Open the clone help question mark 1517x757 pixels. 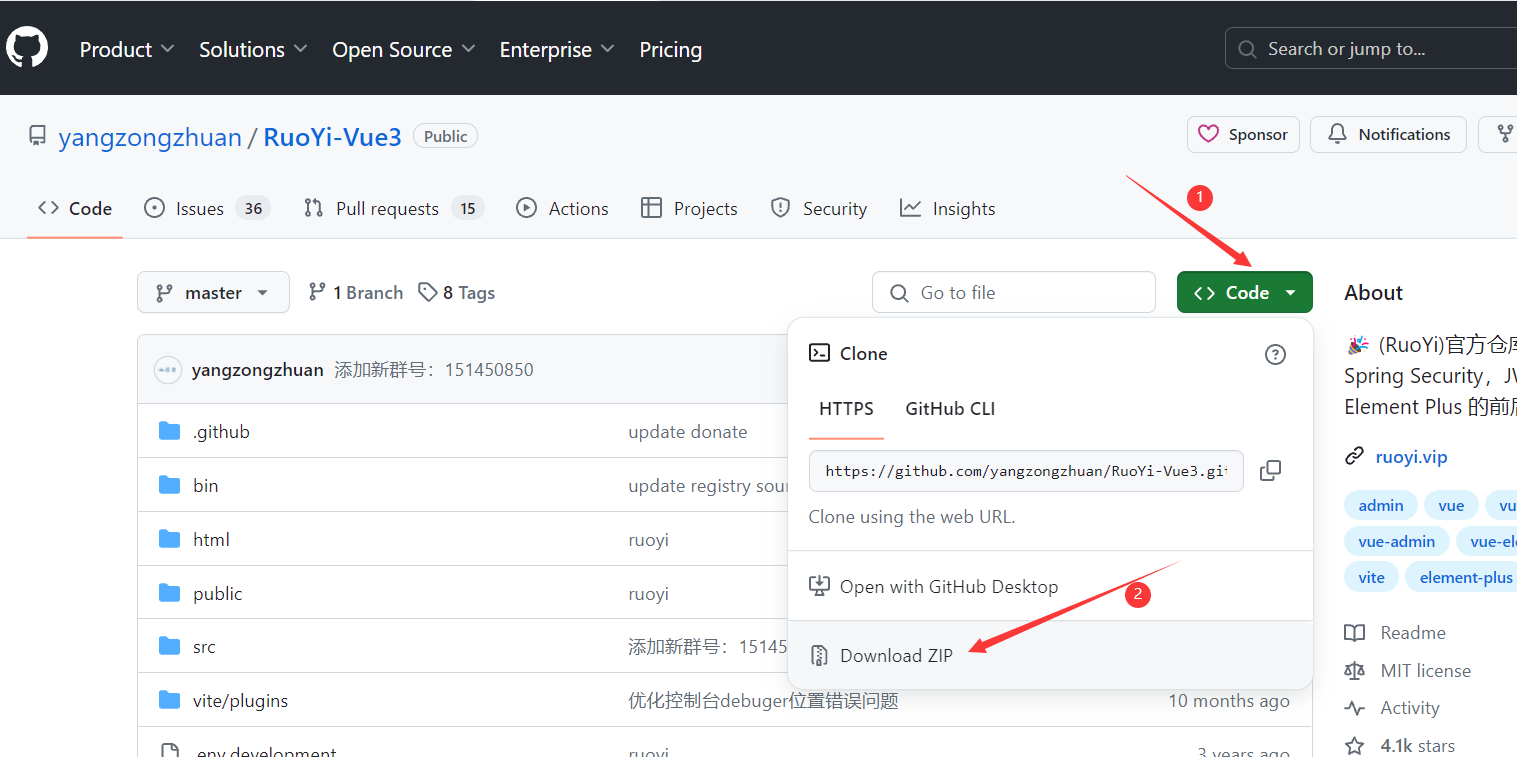[x=1275, y=353]
